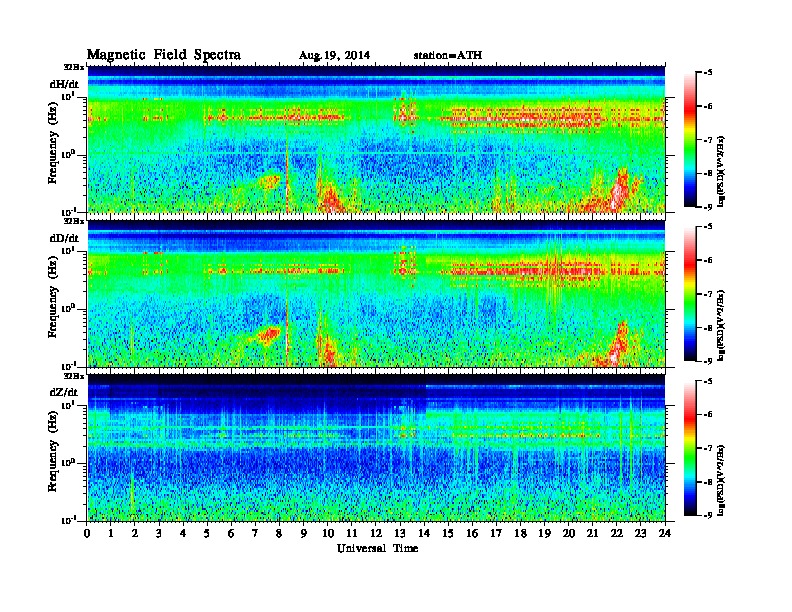Click the hour 17 tick label
792x612 pixels.
click(x=497, y=533)
